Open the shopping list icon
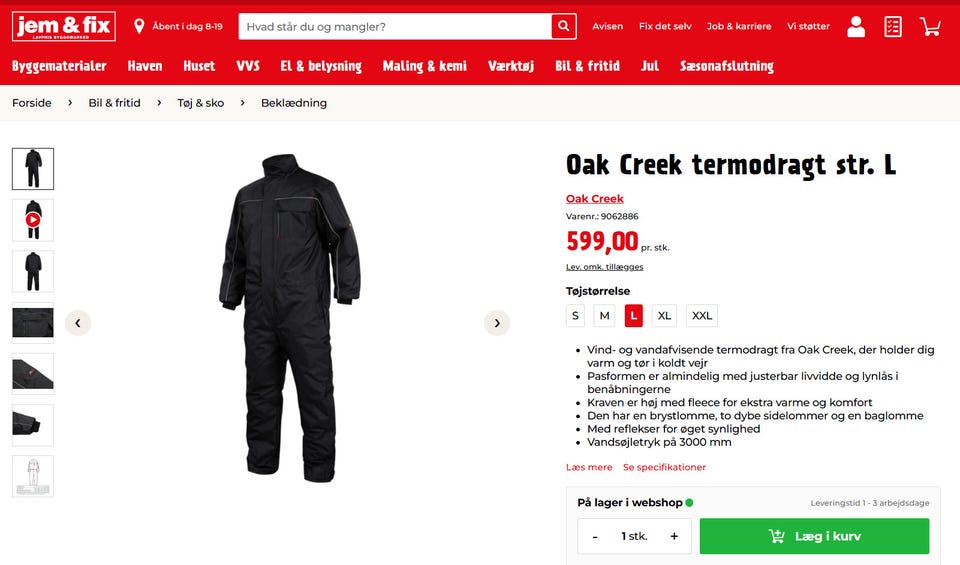 coord(893,26)
